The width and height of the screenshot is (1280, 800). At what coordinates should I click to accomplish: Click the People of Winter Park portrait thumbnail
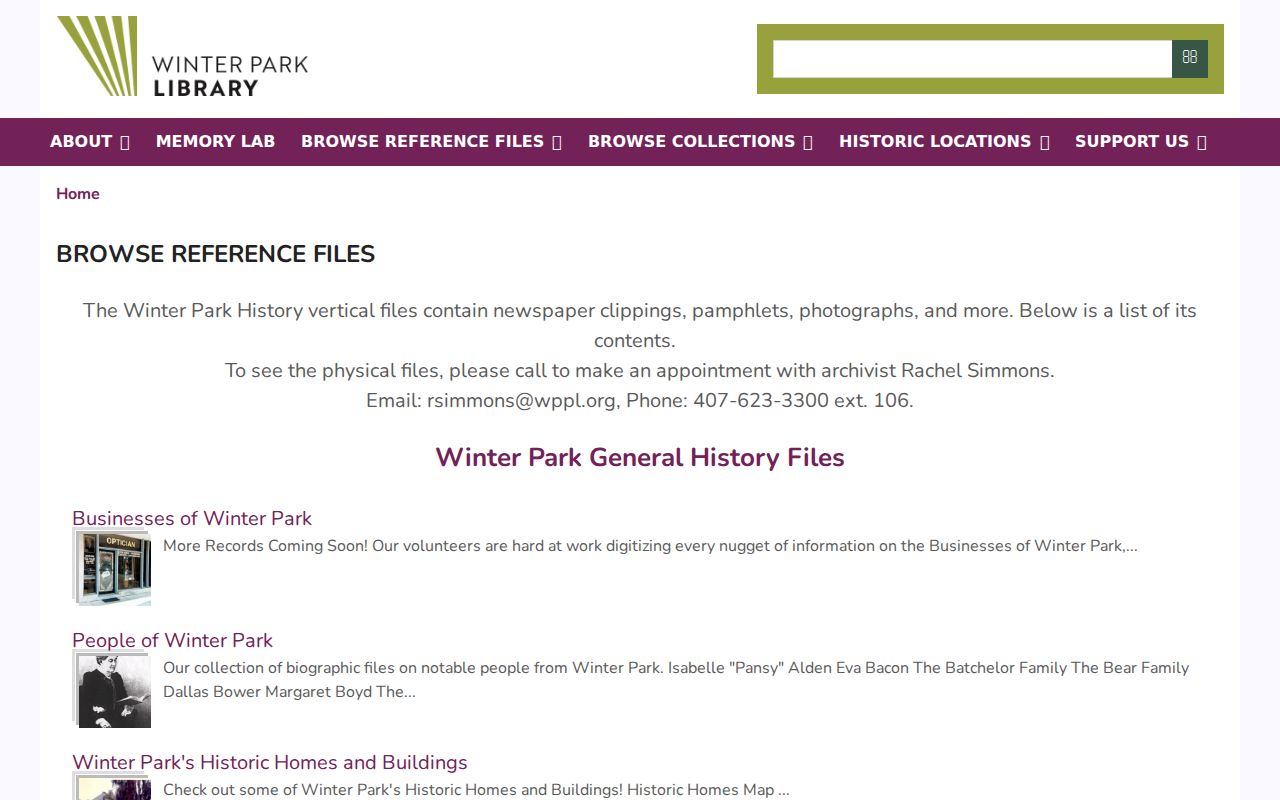[112, 690]
